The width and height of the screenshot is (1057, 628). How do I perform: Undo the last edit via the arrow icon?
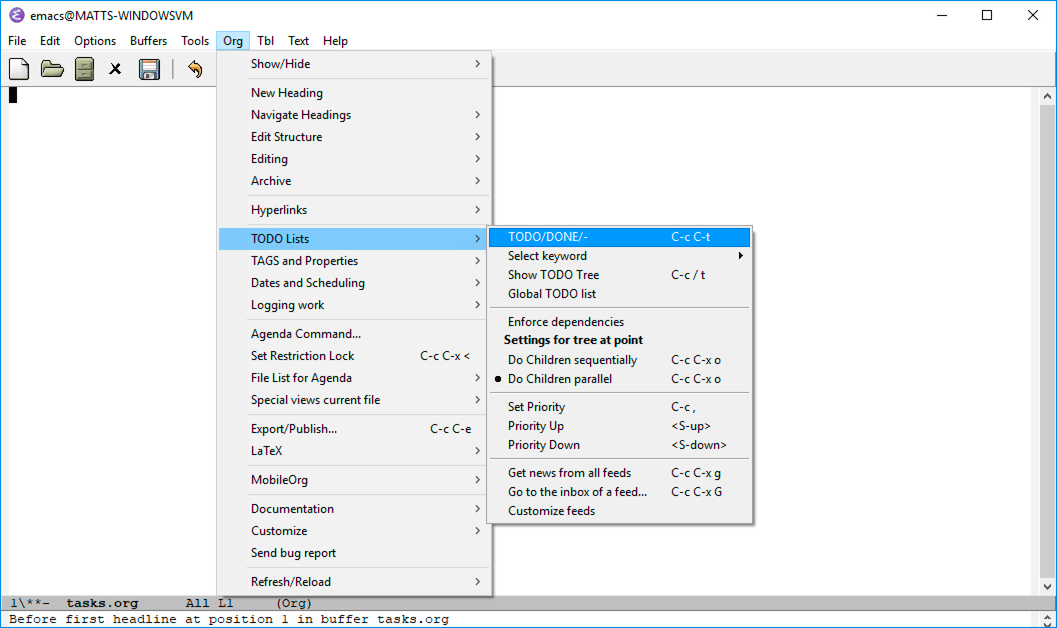point(195,68)
